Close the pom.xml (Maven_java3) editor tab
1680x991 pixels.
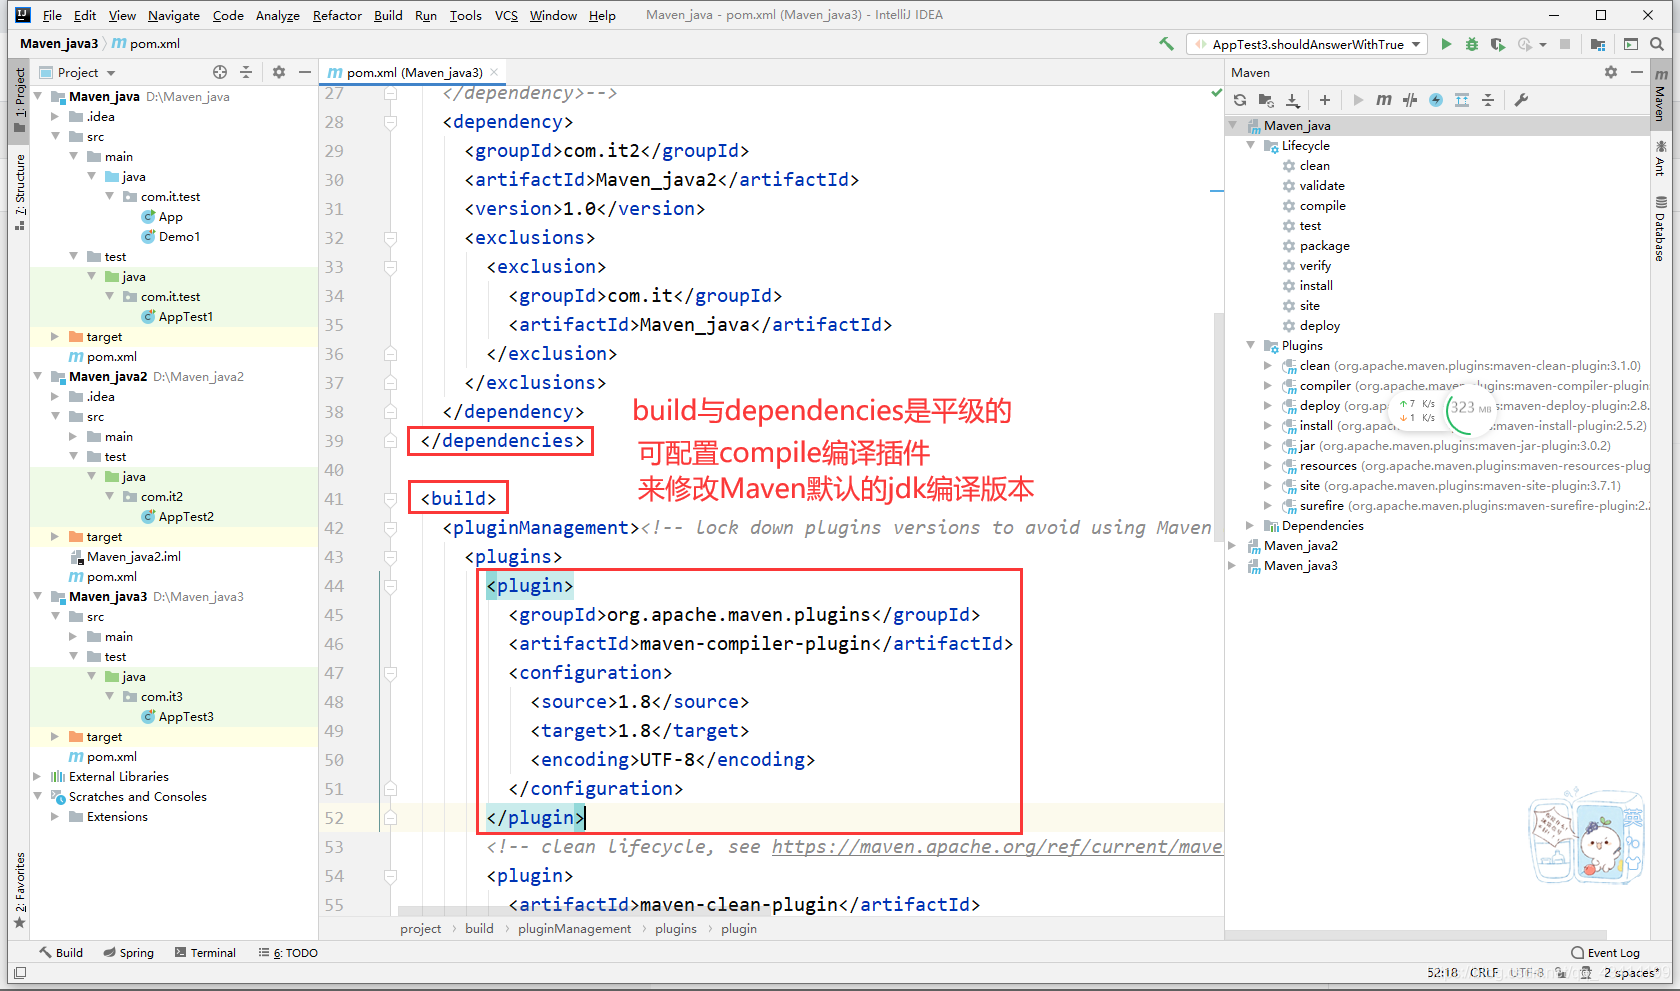(x=494, y=73)
